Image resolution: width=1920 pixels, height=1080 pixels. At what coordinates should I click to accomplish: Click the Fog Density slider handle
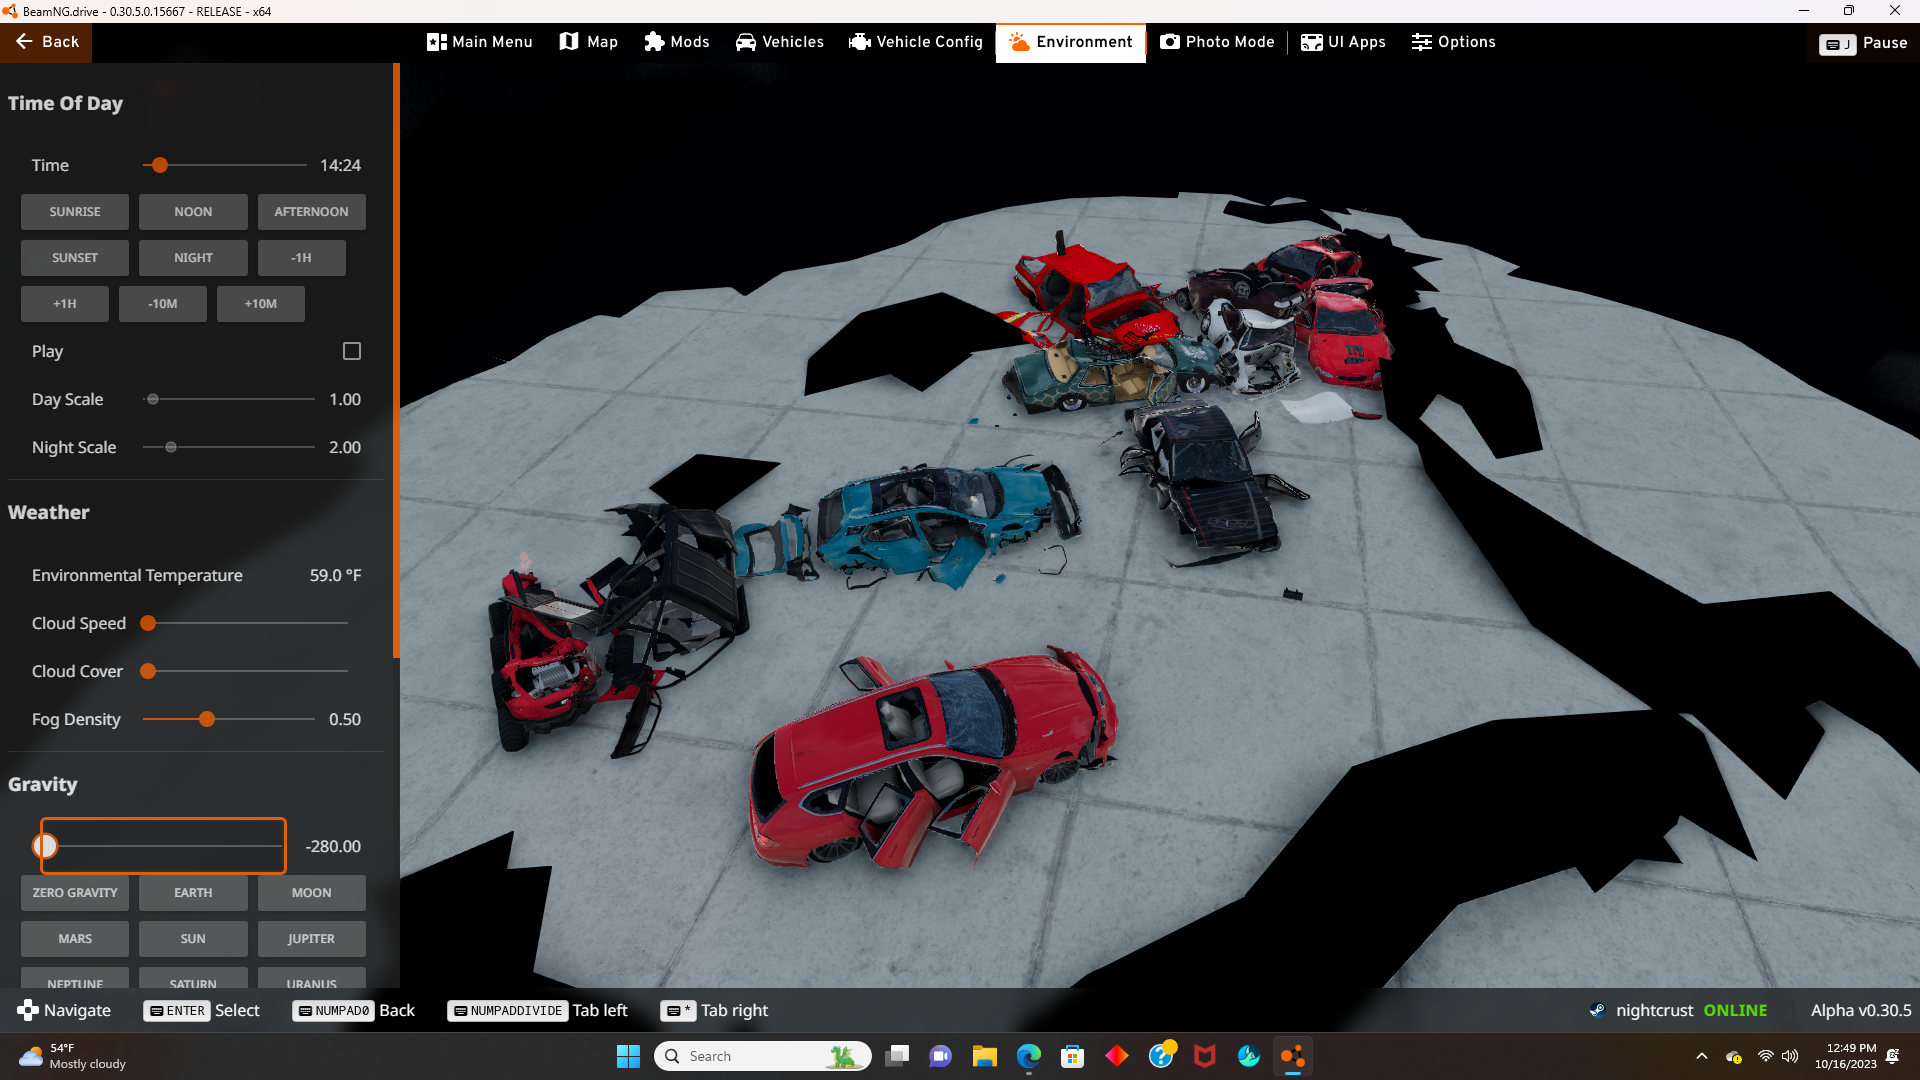(x=207, y=719)
